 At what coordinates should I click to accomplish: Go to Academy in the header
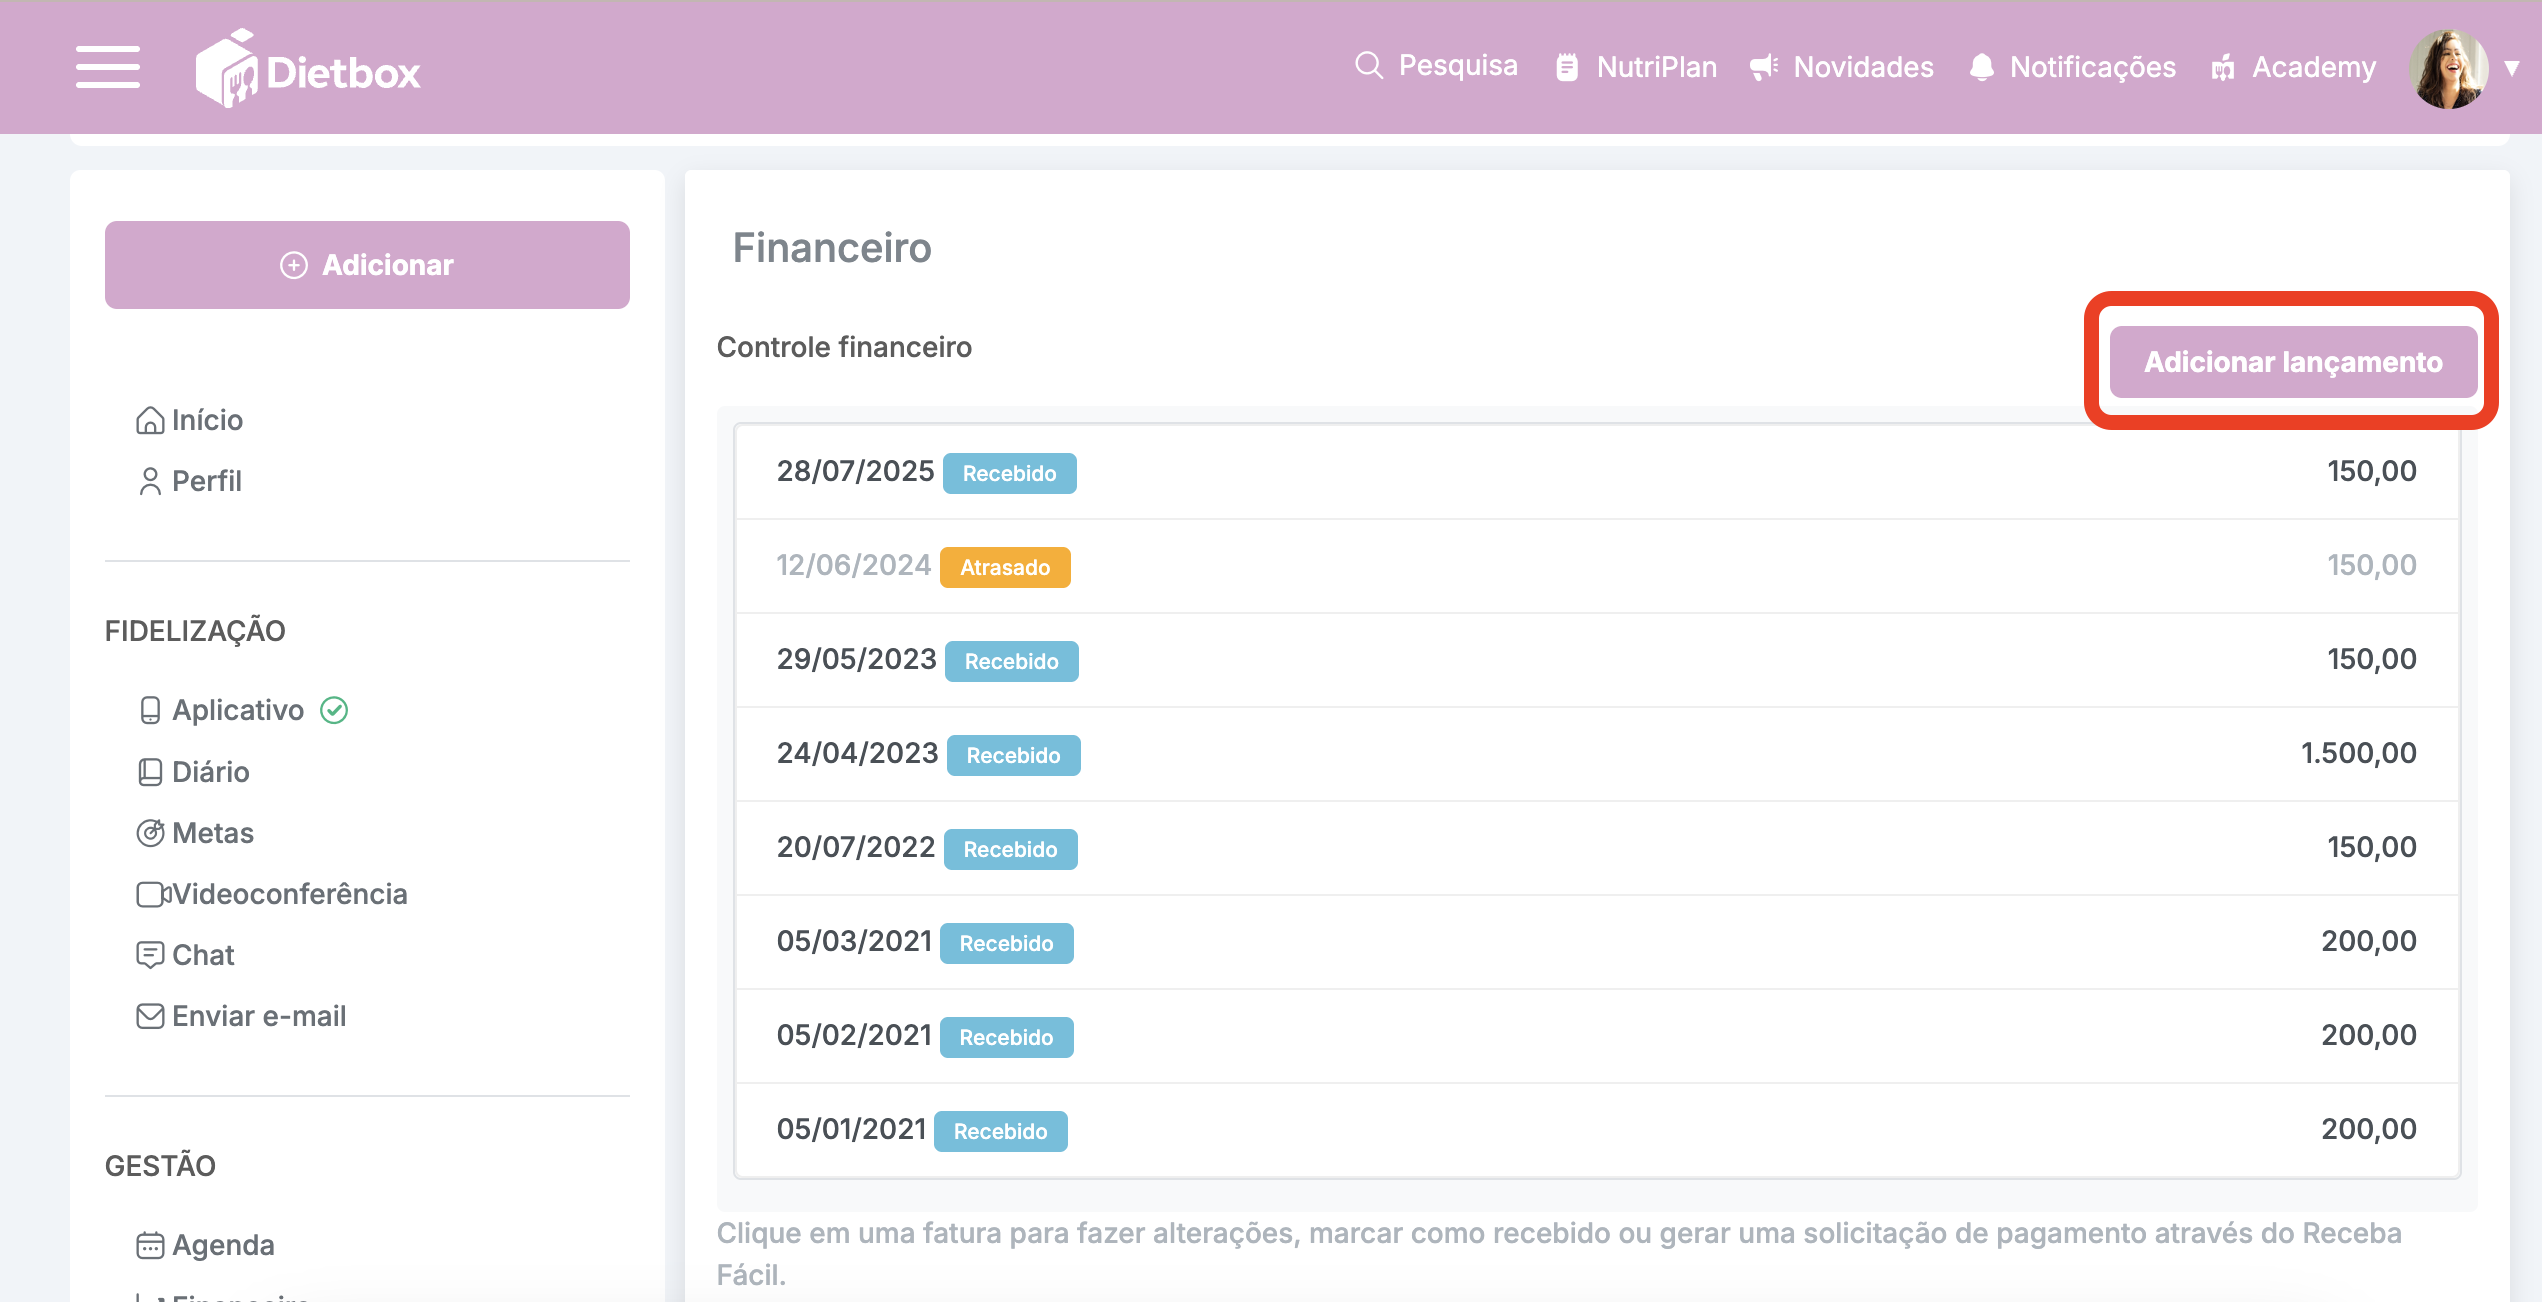tap(2294, 67)
